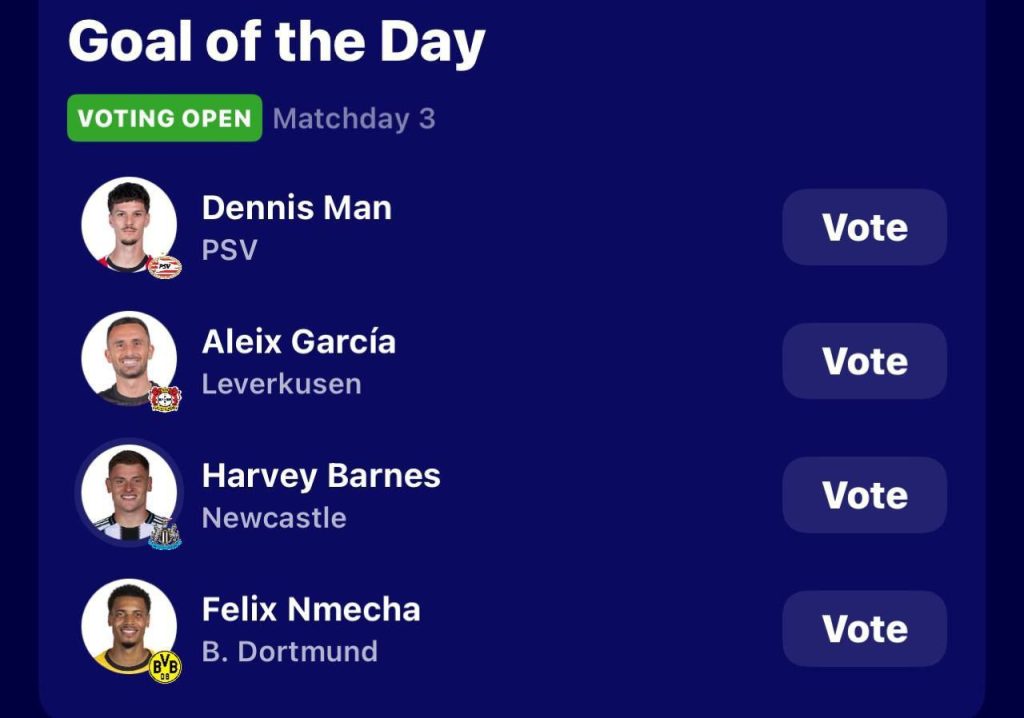The image size is (1024, 718).
Task: Tap the Felix Nmecha name
Action: pyautogui.click(x=311, y=610)
